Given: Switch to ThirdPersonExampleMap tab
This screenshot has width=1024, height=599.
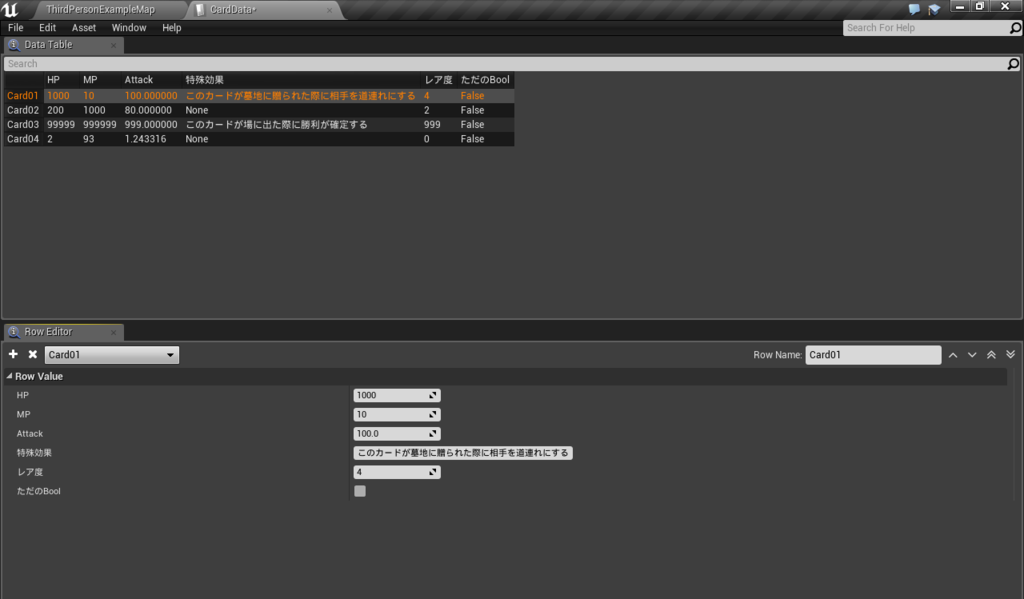Looking at the screenshot, I should [101, 10].
